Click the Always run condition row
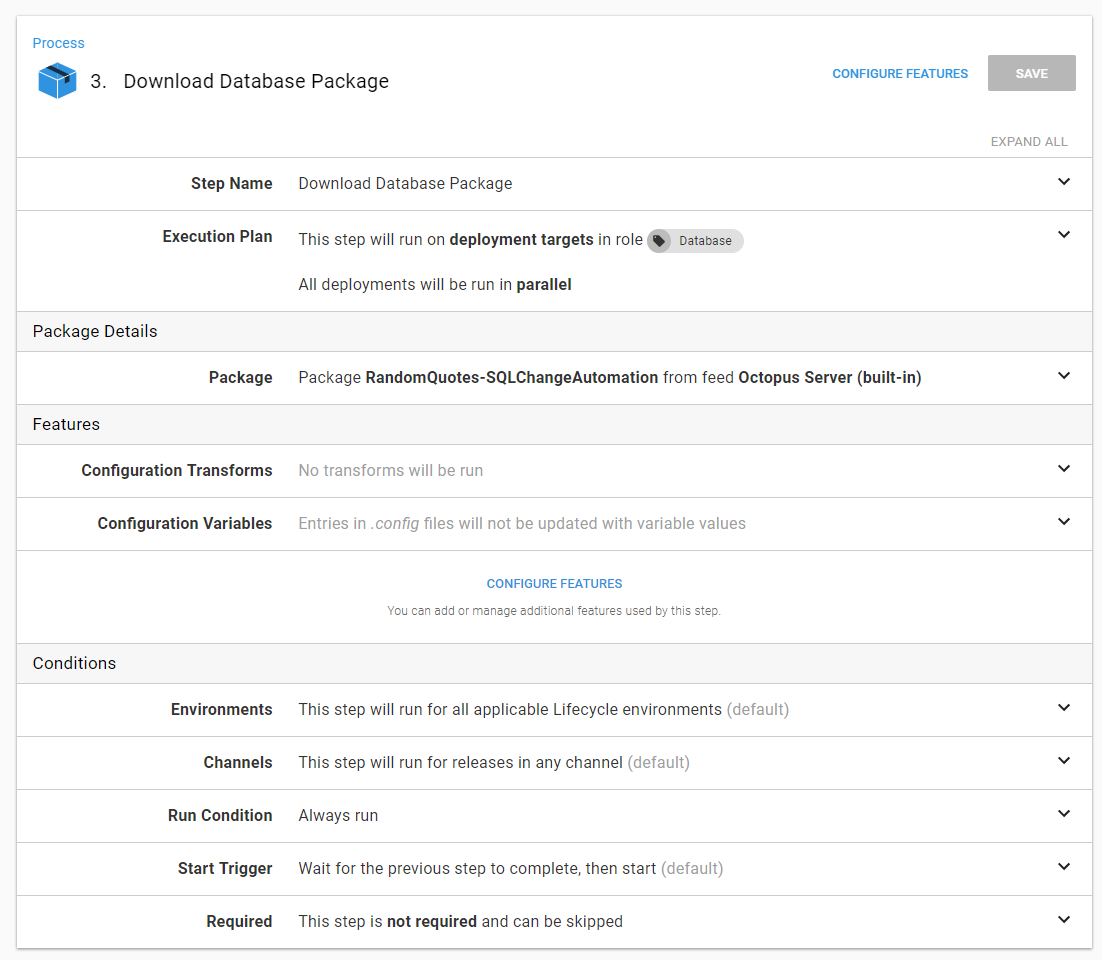 pyautogui.click(x=338, y=816)
